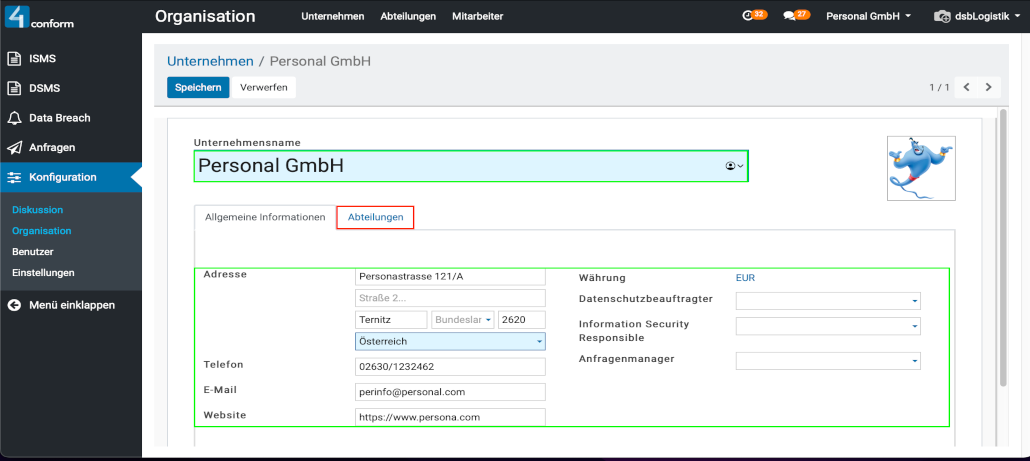Click the Menü einklappen arrow icon
The width and height of the screenshot is (1030, 461).
(15, 305)
